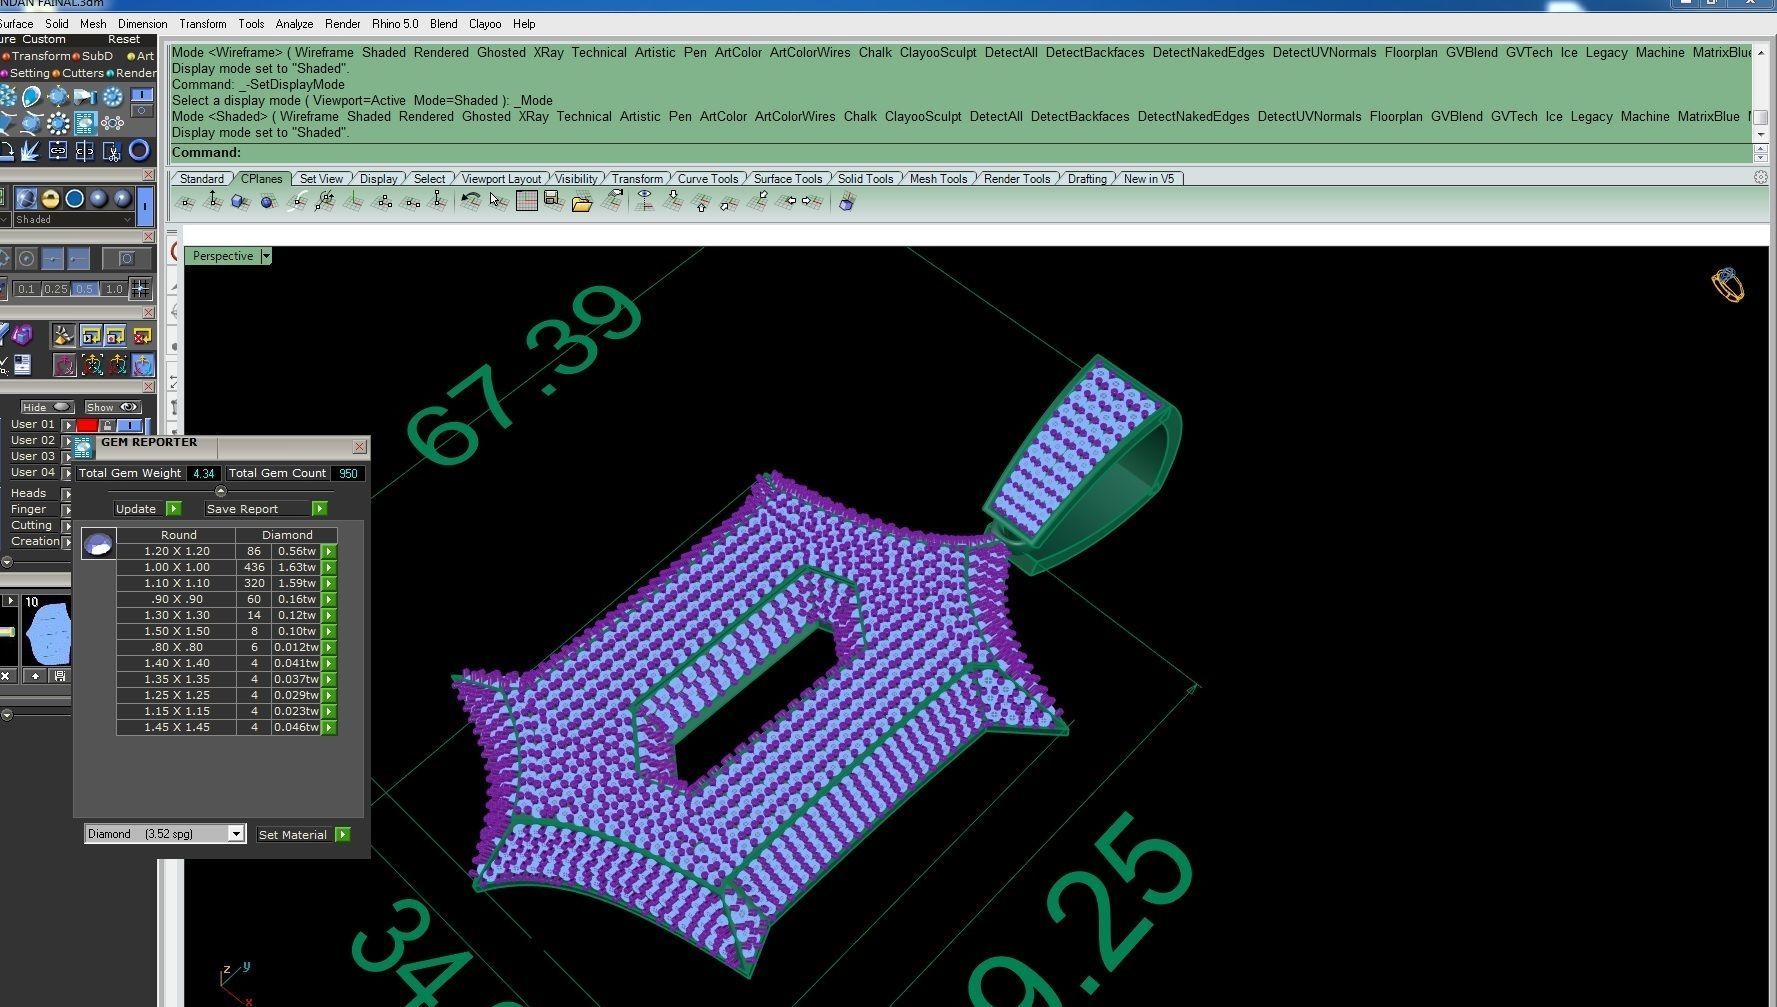Screen dimensions: 1777x1007
Task: Click the CPlane elevation up-arrow icon
Action: (x=213, y=202)
